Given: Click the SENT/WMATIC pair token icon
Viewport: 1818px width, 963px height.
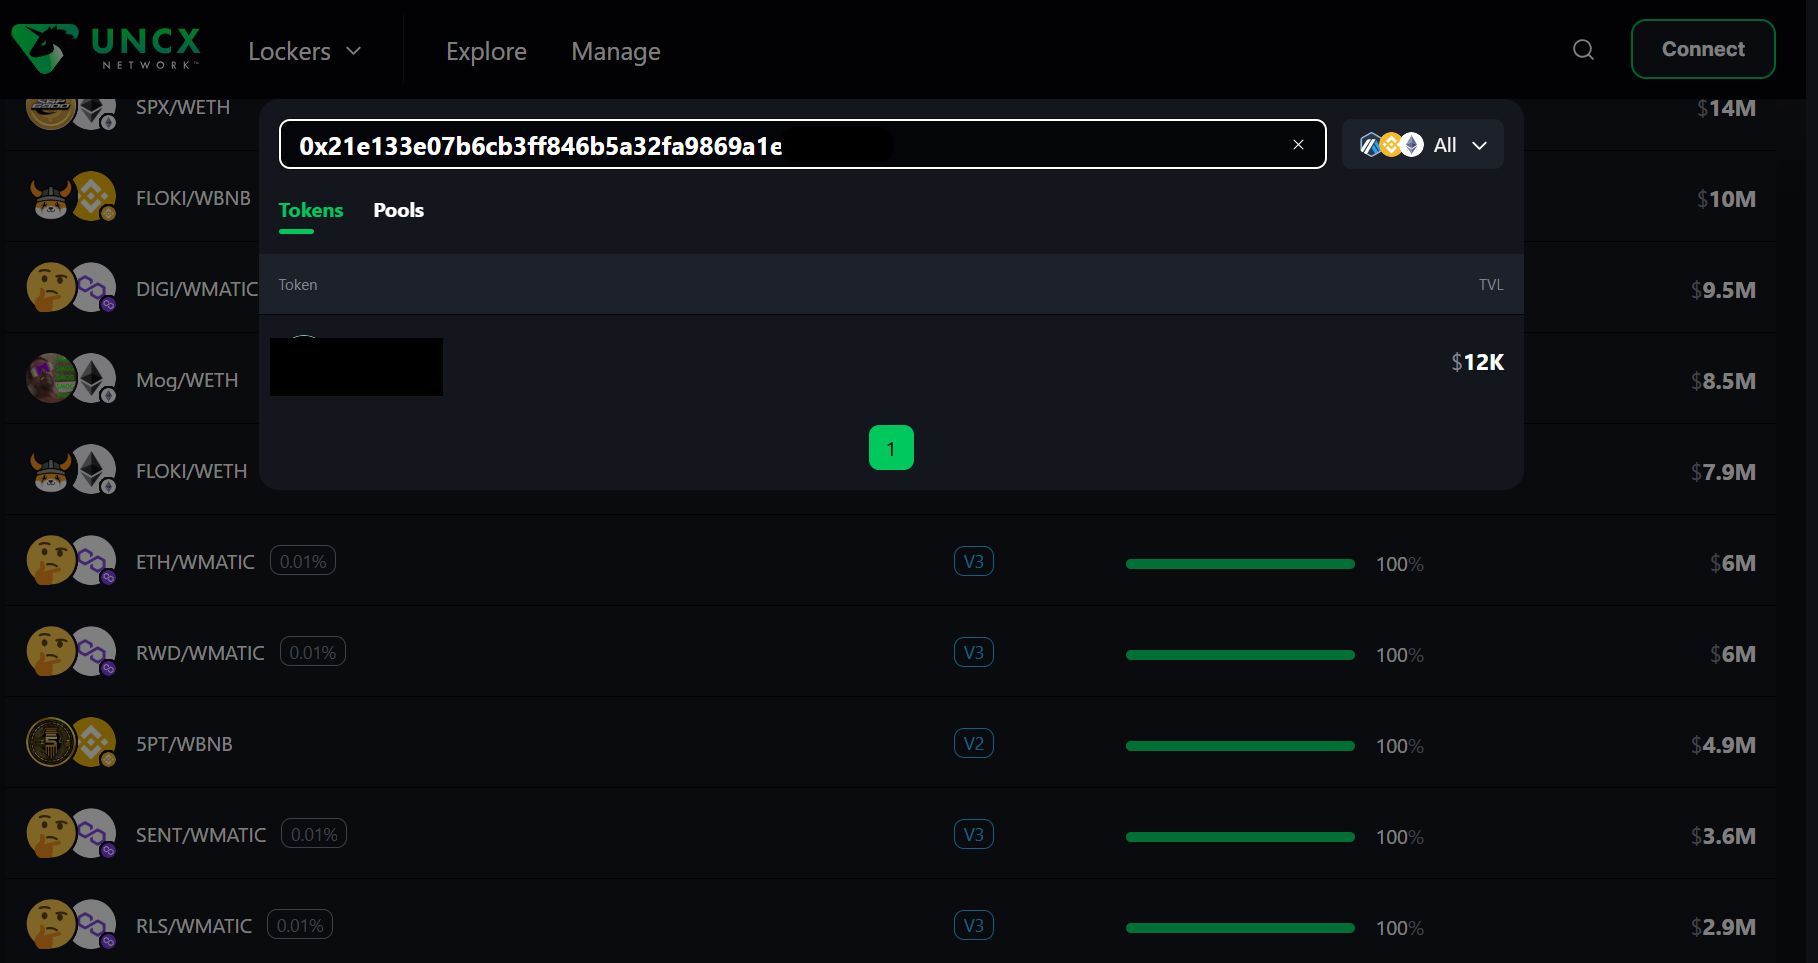Looking at the screenshot, I should point(71,835).
